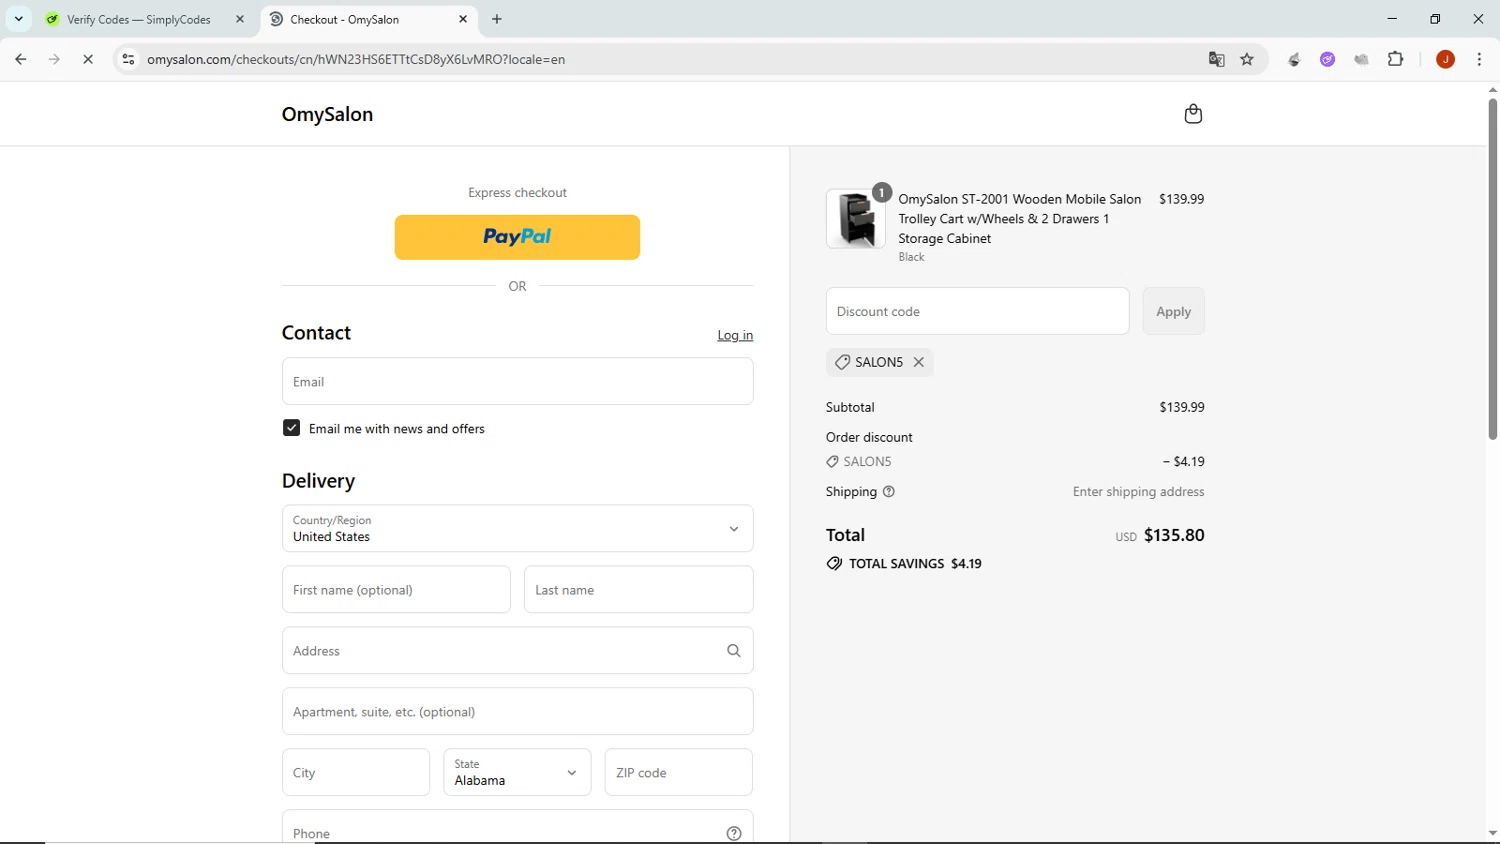
Task: Go forward in browser history
Action: coord(54,59)
